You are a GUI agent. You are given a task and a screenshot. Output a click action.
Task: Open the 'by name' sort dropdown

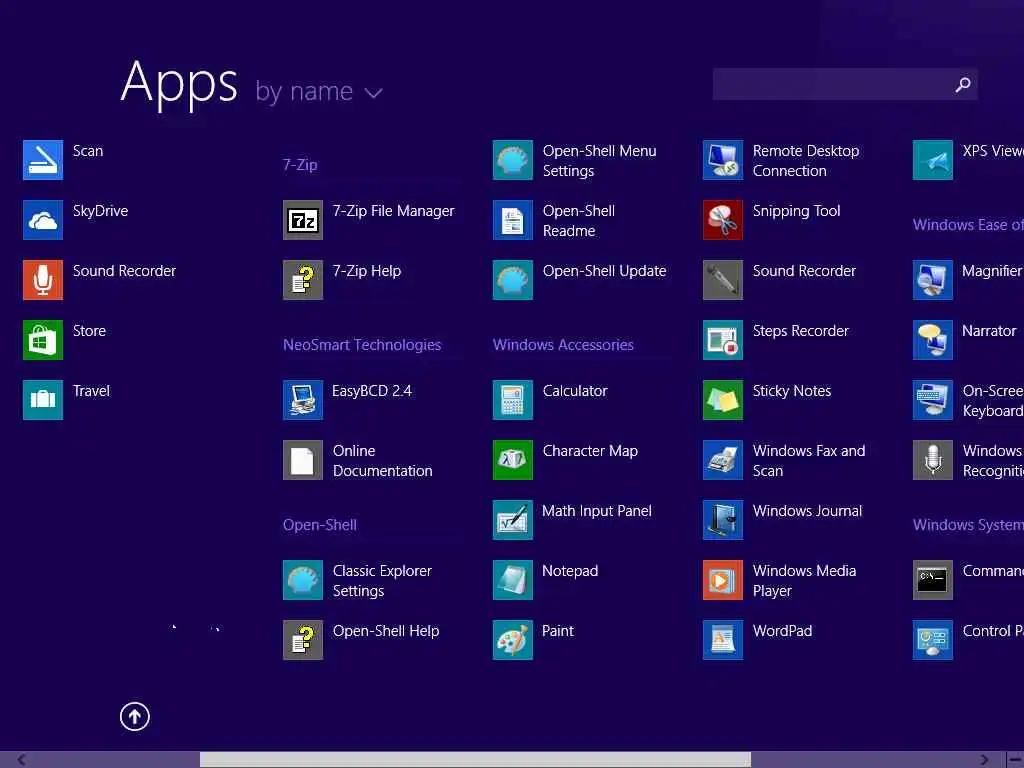coord(319,91)
